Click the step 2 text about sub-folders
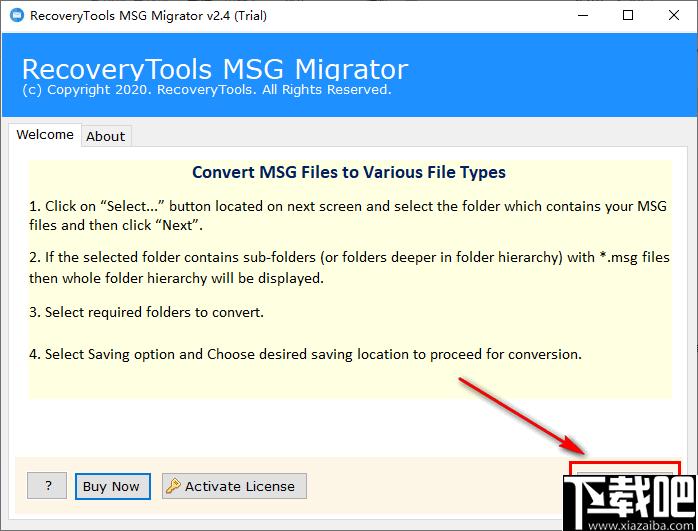The width and height of the screenshot is (698, 531). [349, 268]
